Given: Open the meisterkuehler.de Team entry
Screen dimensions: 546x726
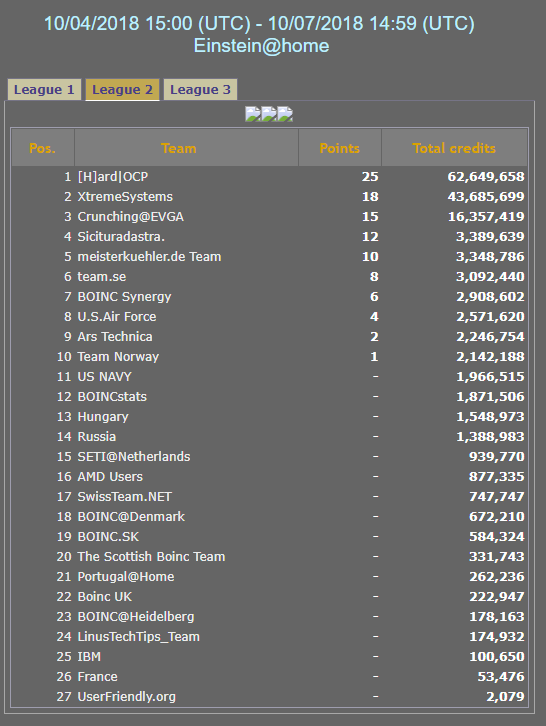Looking at the screenshot, I should (x=149, y=257).
